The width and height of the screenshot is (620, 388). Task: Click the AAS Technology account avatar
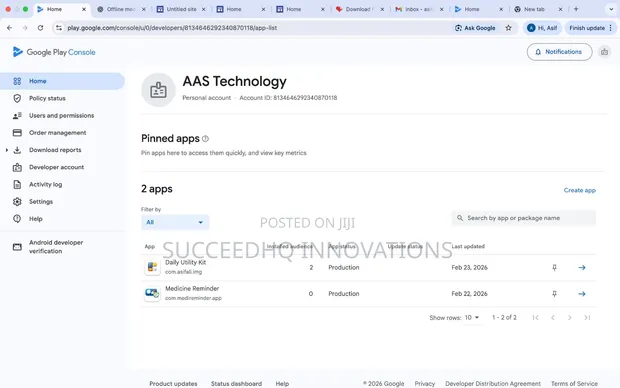158,90
